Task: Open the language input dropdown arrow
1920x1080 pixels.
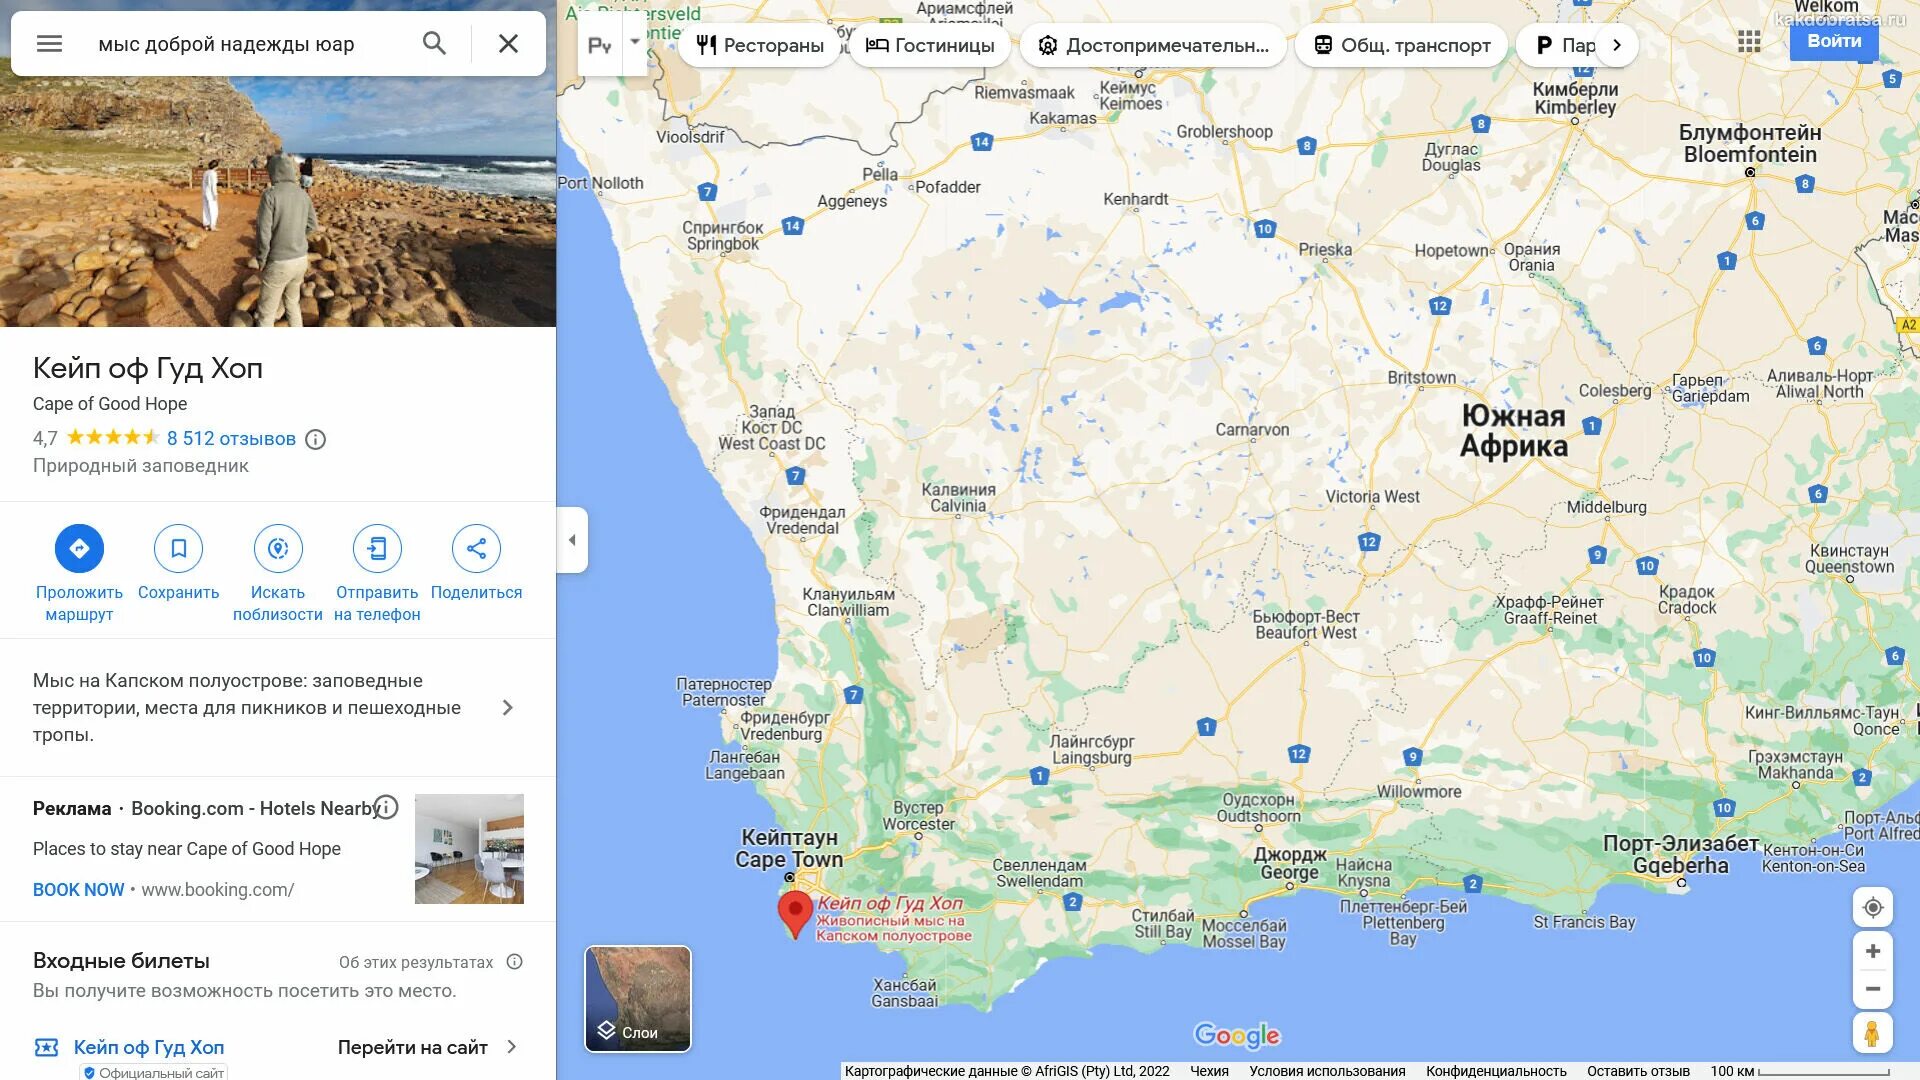Action: pos(634,43)
